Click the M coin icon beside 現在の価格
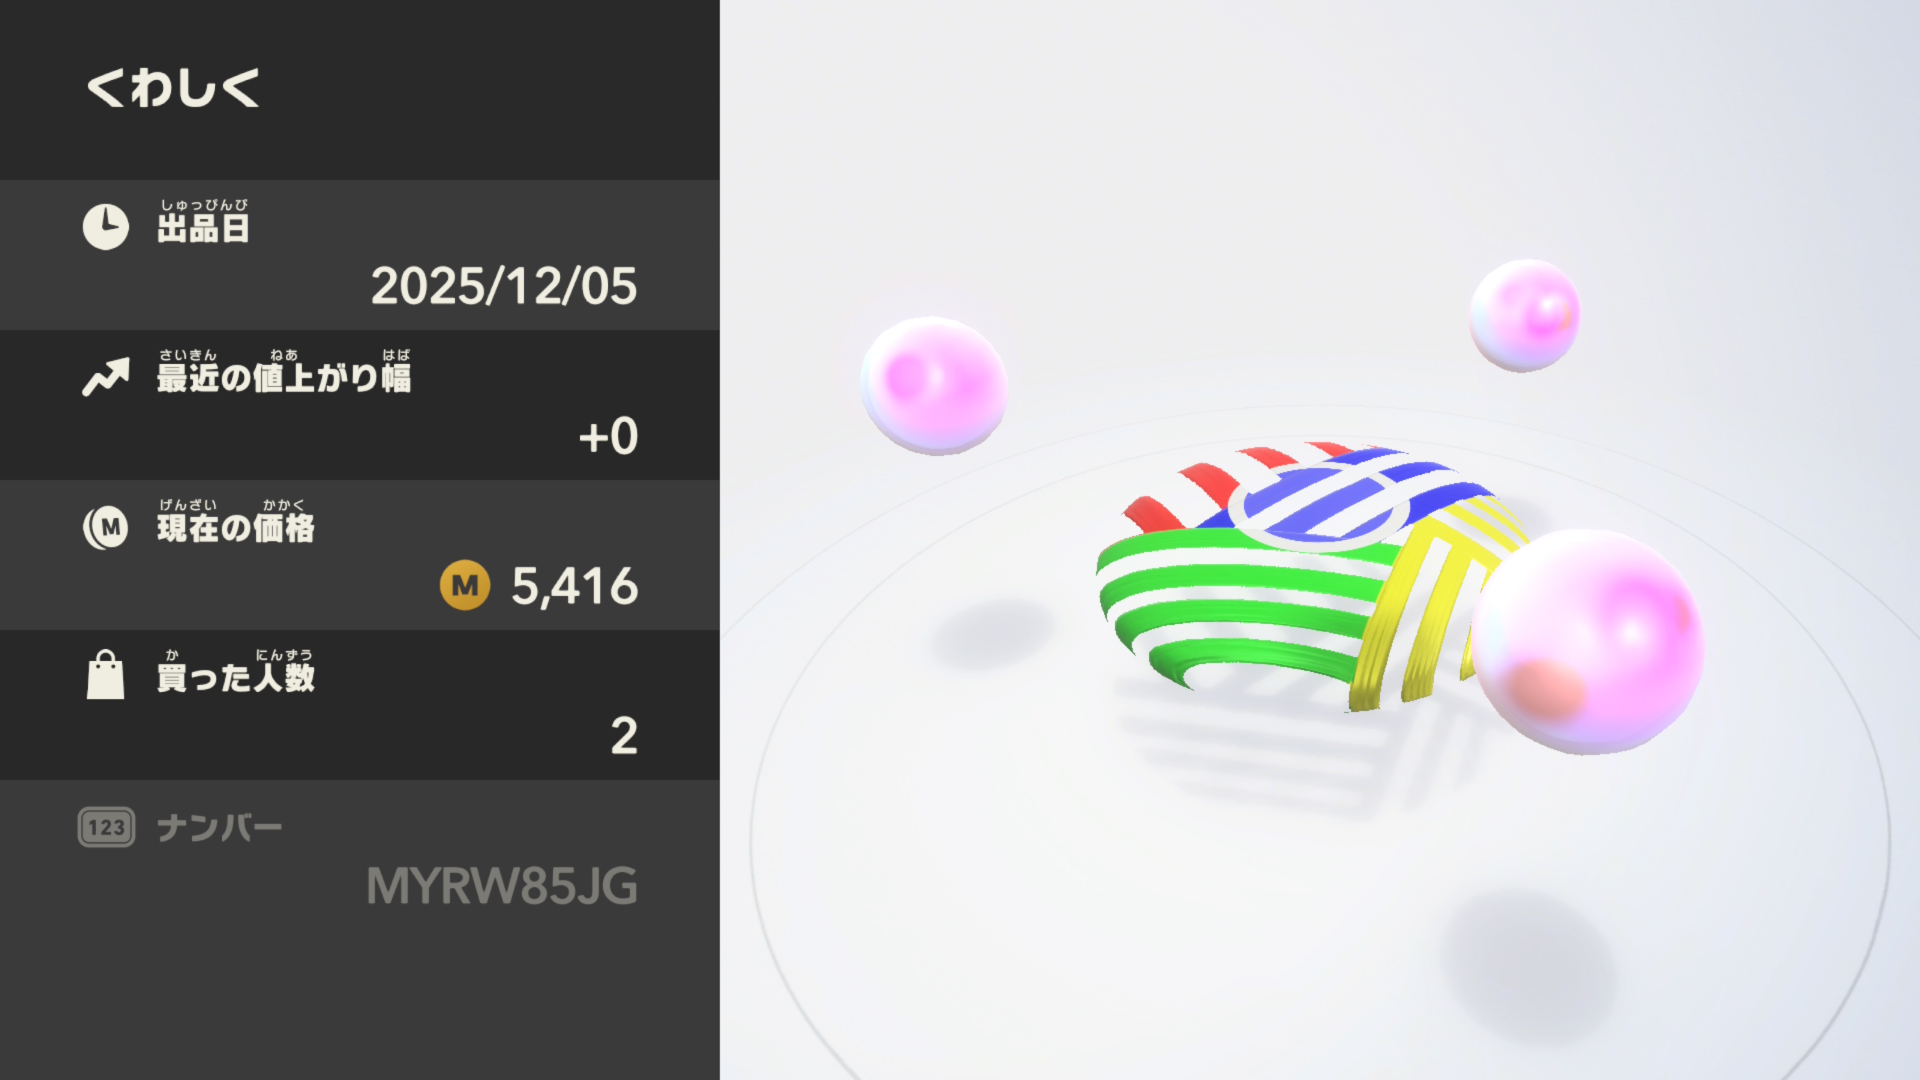 click(106, 527)
